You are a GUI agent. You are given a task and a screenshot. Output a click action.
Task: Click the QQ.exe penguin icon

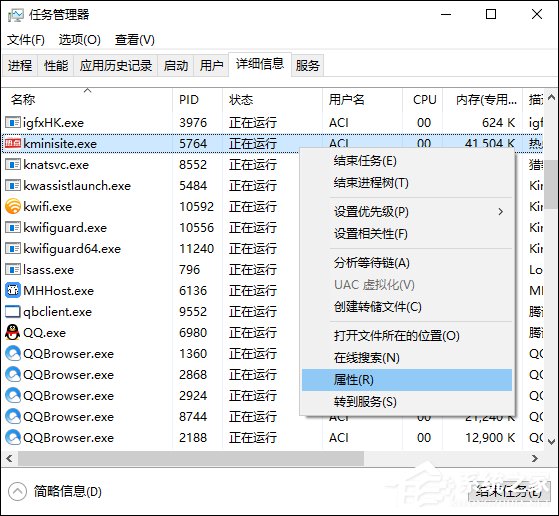13,332
